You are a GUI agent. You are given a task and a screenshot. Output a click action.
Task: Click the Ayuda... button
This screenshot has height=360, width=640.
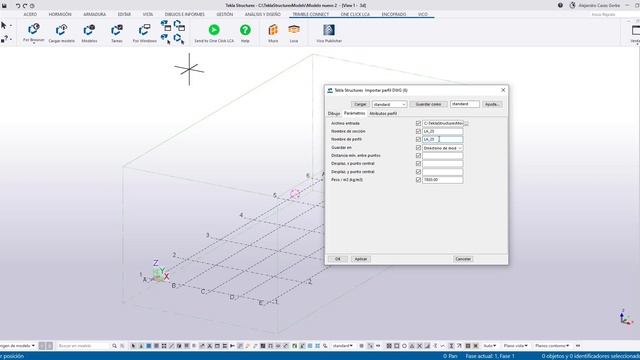492,104
